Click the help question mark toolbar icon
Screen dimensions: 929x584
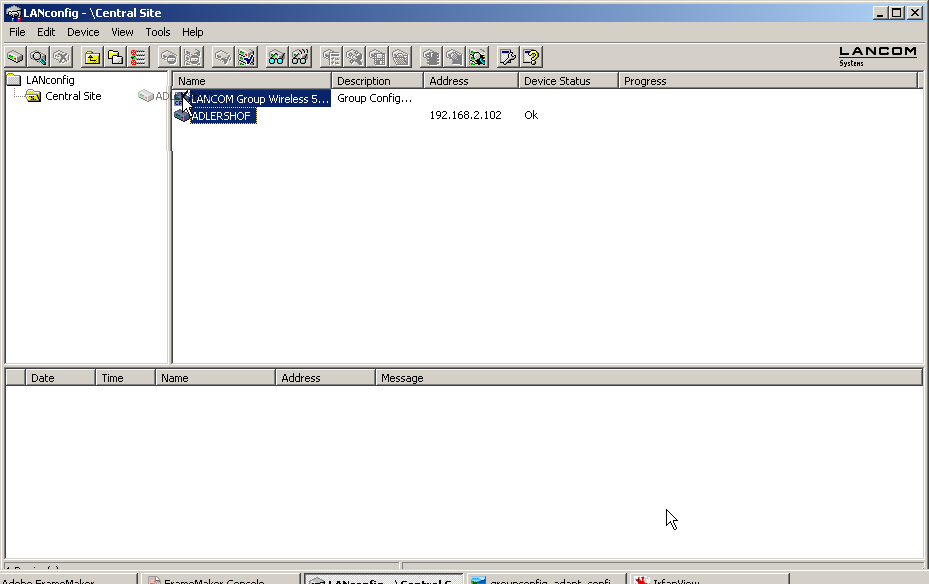click(x=531, y=57)
